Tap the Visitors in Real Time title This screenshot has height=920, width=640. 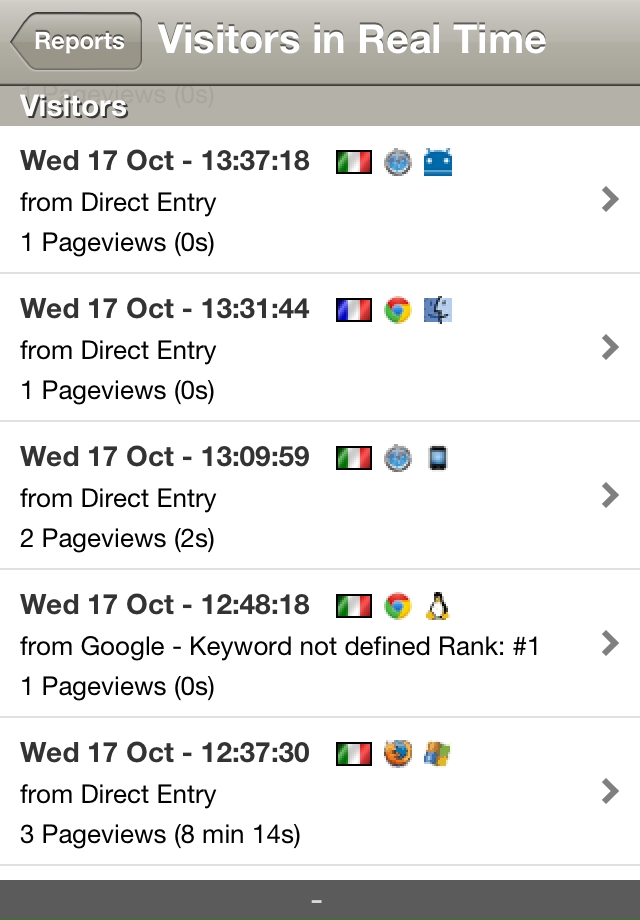(x=352, y=39)
